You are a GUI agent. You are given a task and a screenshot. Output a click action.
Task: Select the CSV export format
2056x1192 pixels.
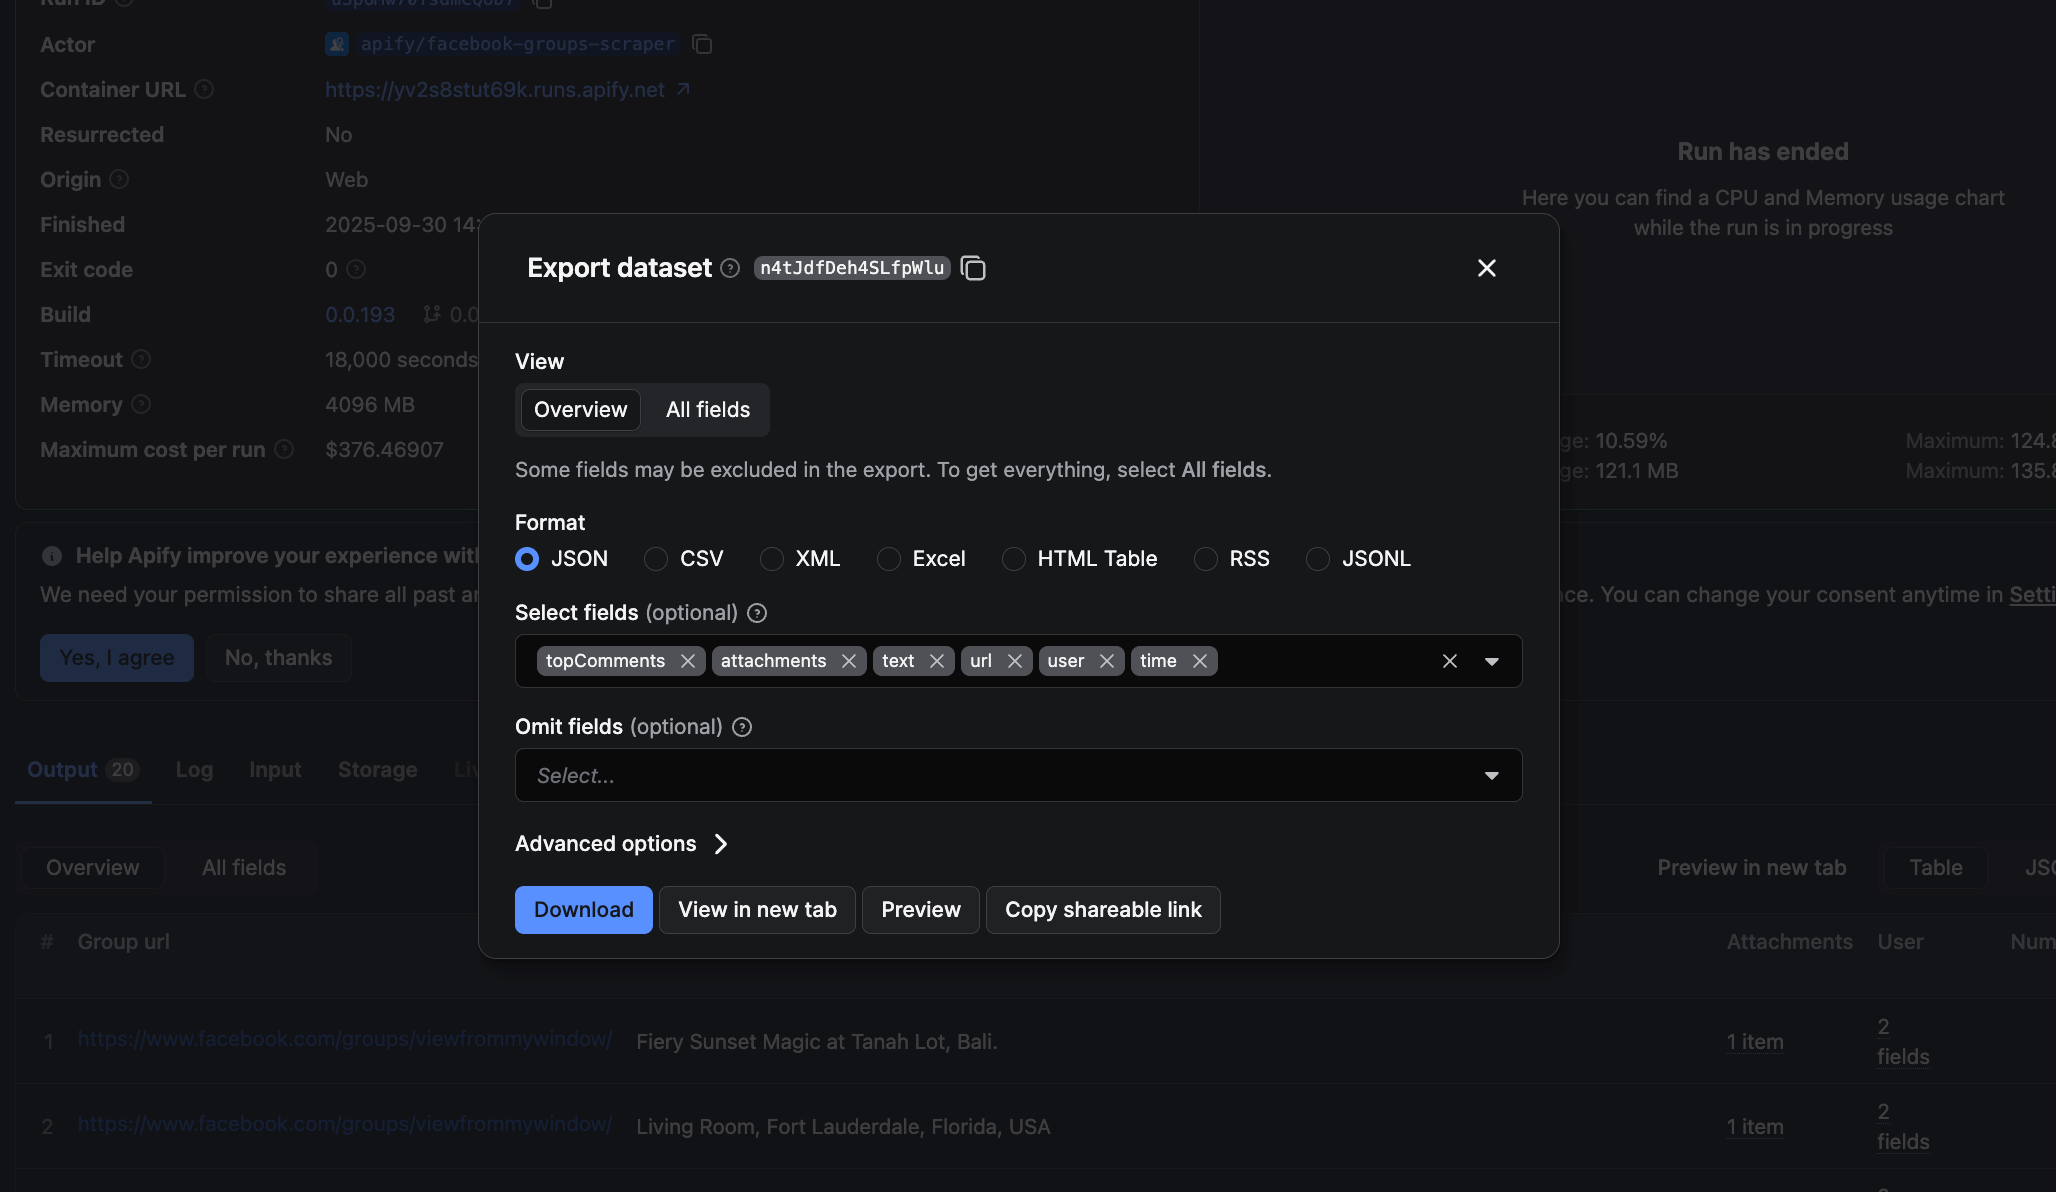tap(655, 559)
